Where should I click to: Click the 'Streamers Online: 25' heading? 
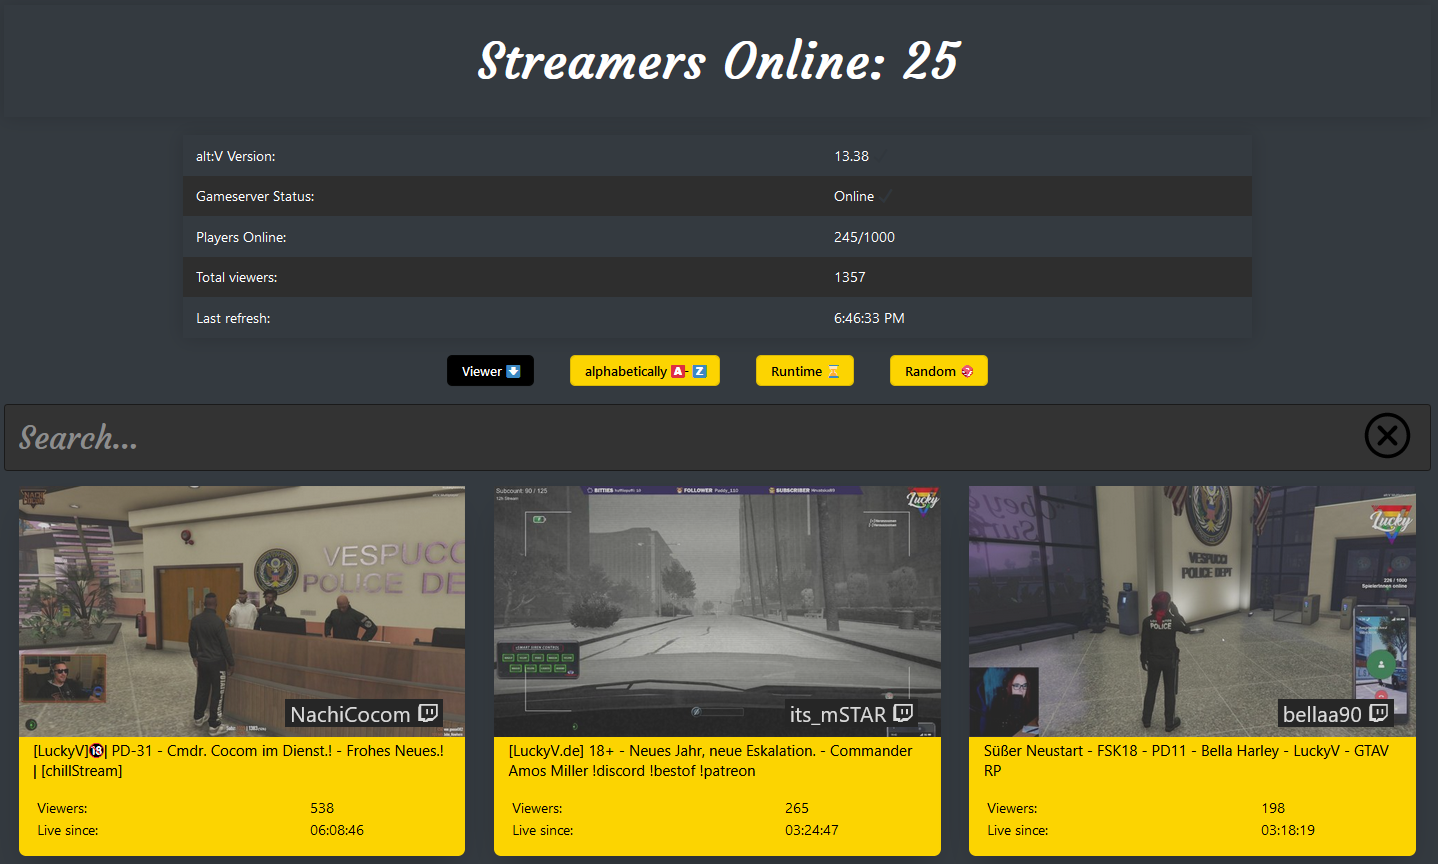718,61
